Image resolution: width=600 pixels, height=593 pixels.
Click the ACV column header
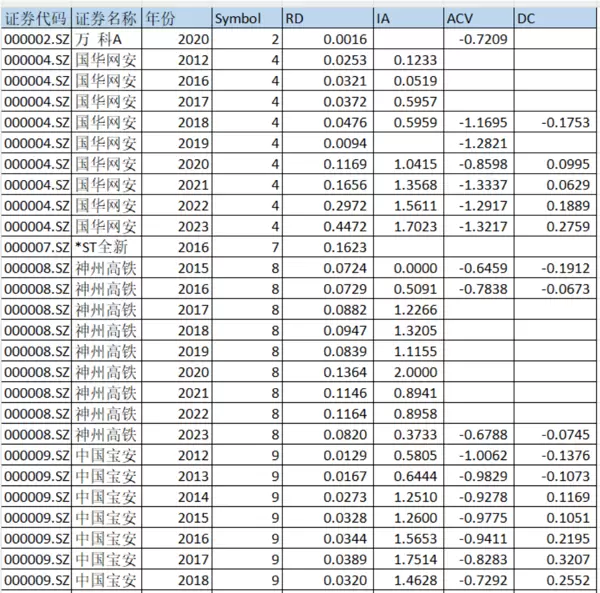[x=478, y=18]
